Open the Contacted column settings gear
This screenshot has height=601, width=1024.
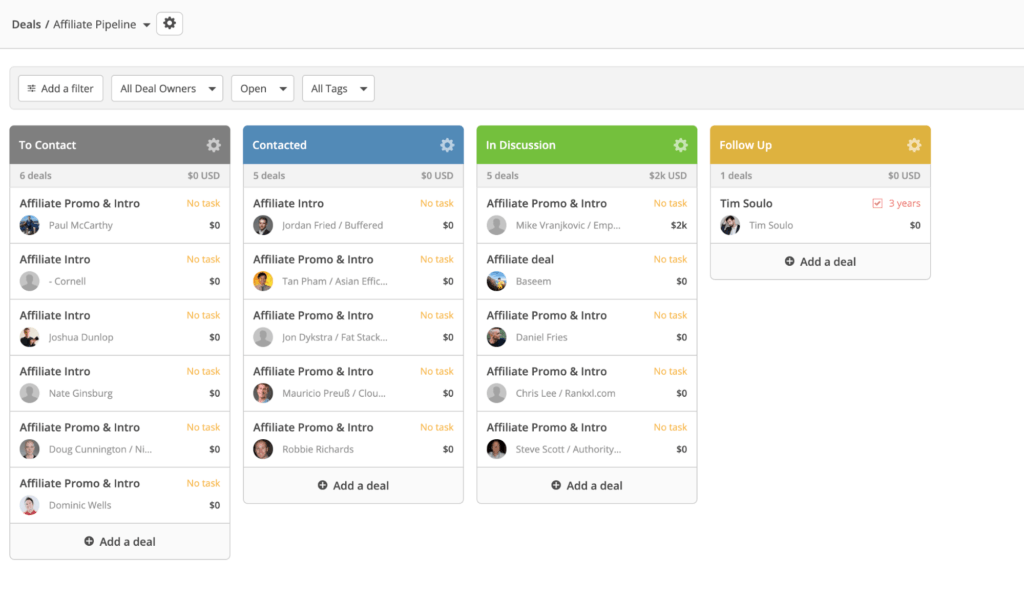pyautogui.click(x=447, y=145)
